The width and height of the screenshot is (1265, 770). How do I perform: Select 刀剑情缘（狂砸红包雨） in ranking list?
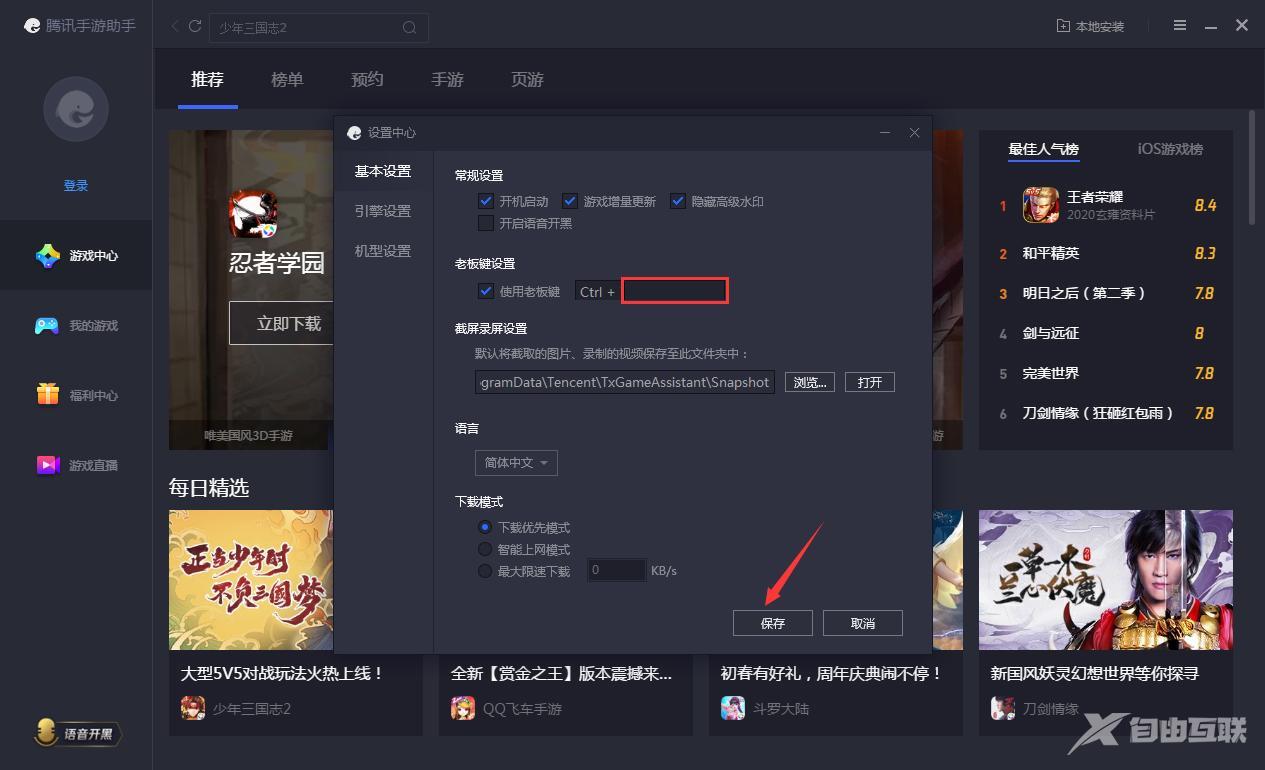coord(1099,414)
